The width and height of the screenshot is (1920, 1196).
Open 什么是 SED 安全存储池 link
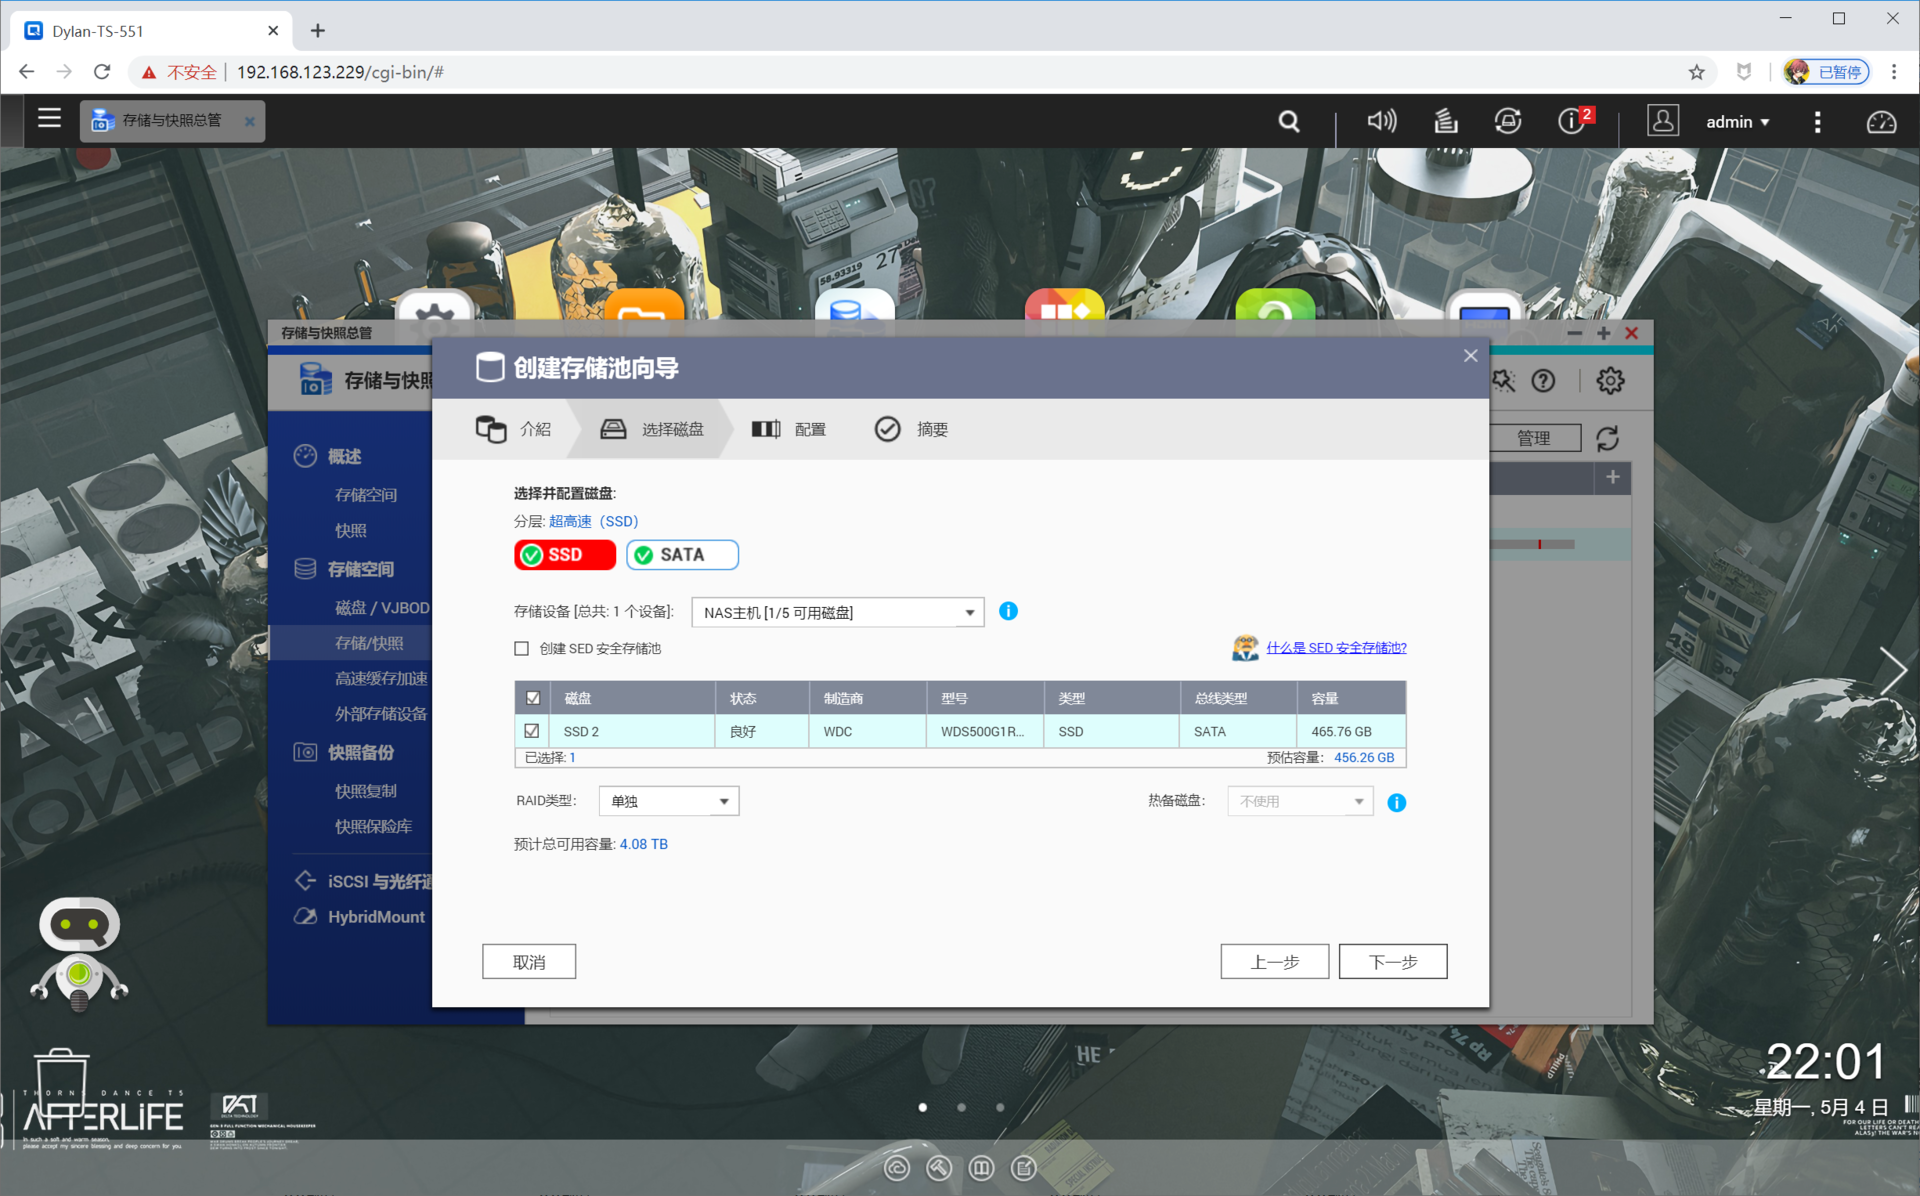[1336, 648]
